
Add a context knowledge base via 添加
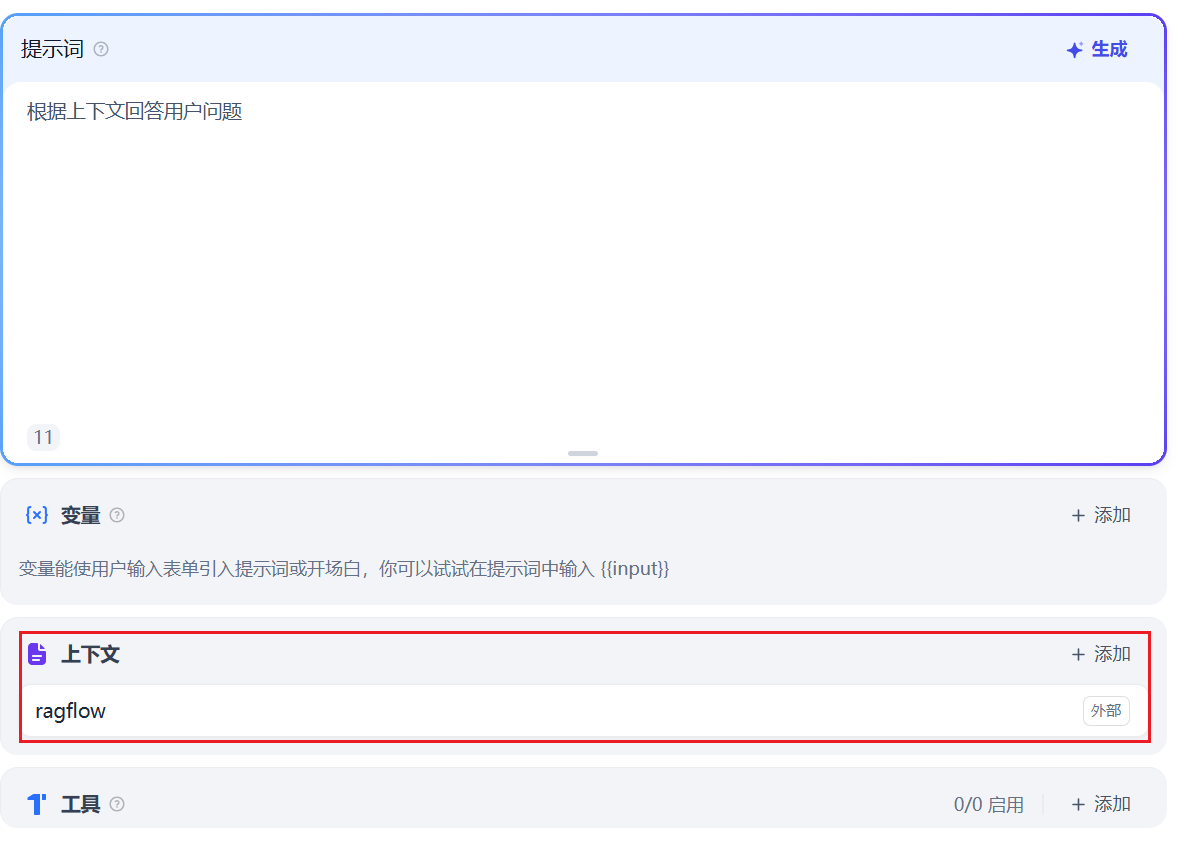click(1100, 654)
